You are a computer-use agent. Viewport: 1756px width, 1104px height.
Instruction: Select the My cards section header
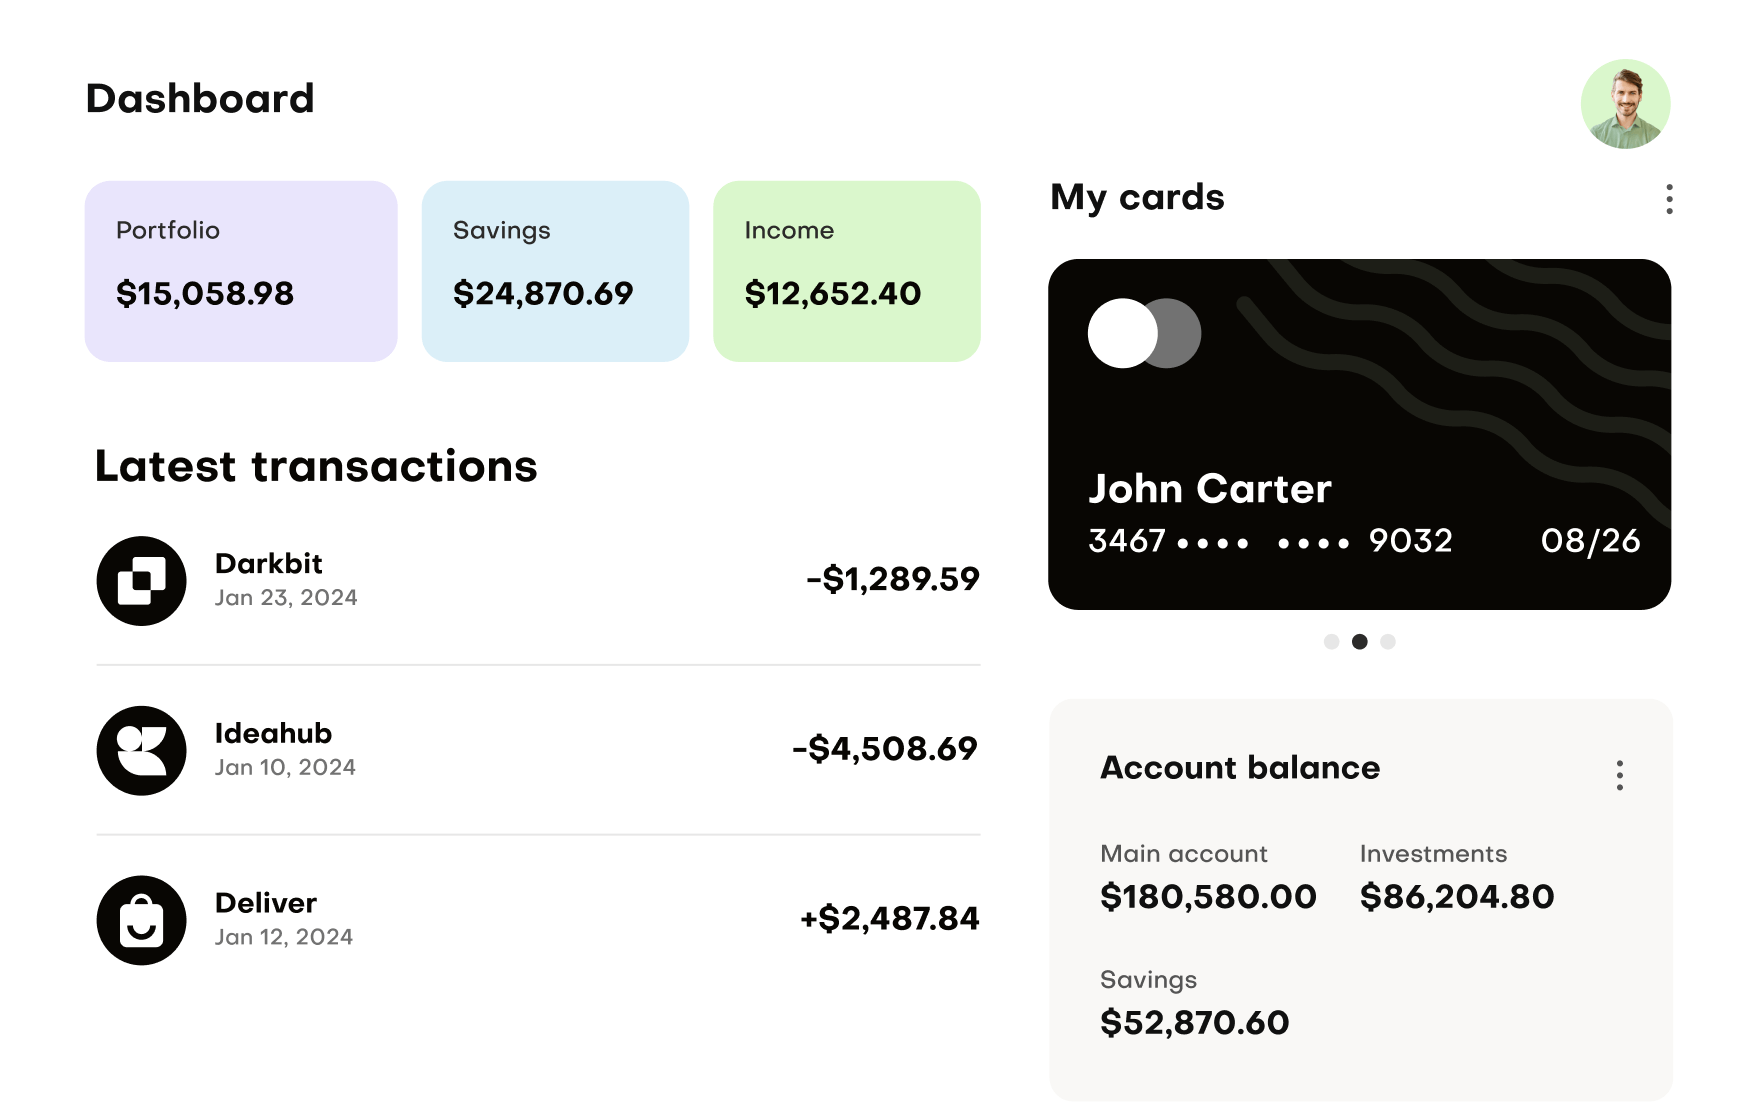pyautogui.click(x=1137, y=198)
